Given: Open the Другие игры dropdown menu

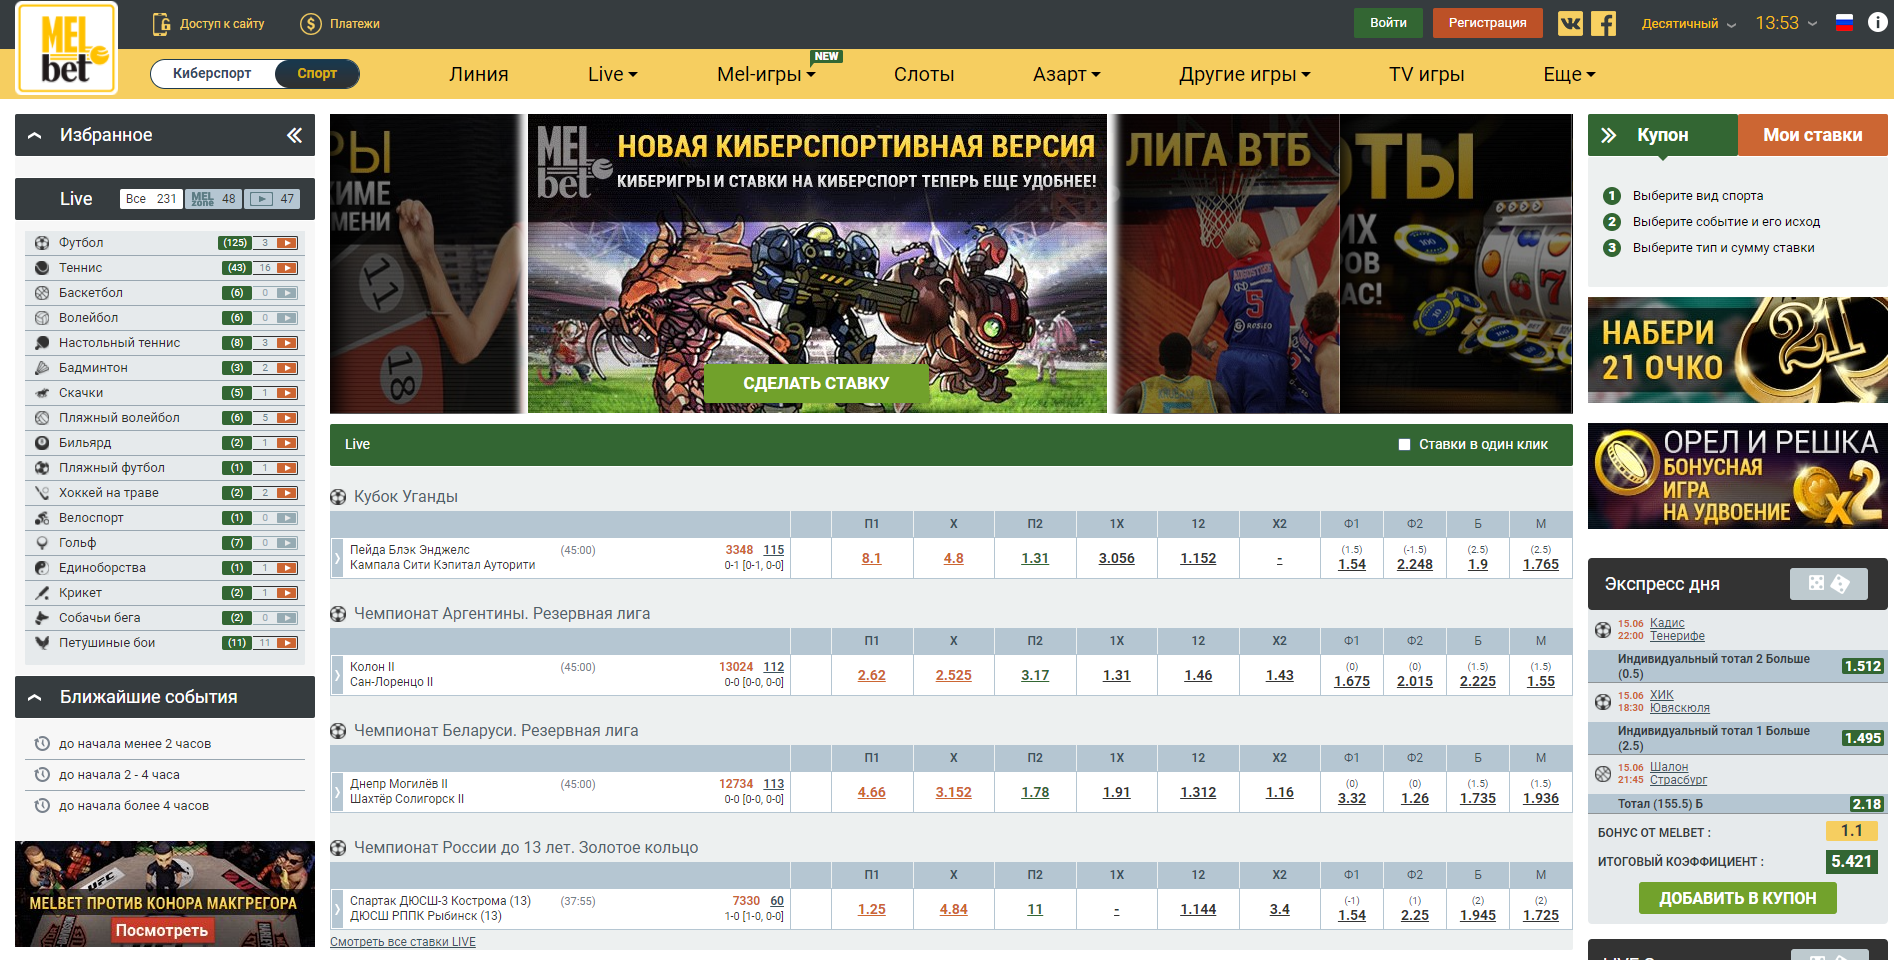Looking at the screenshot, I should (1245, 74).
